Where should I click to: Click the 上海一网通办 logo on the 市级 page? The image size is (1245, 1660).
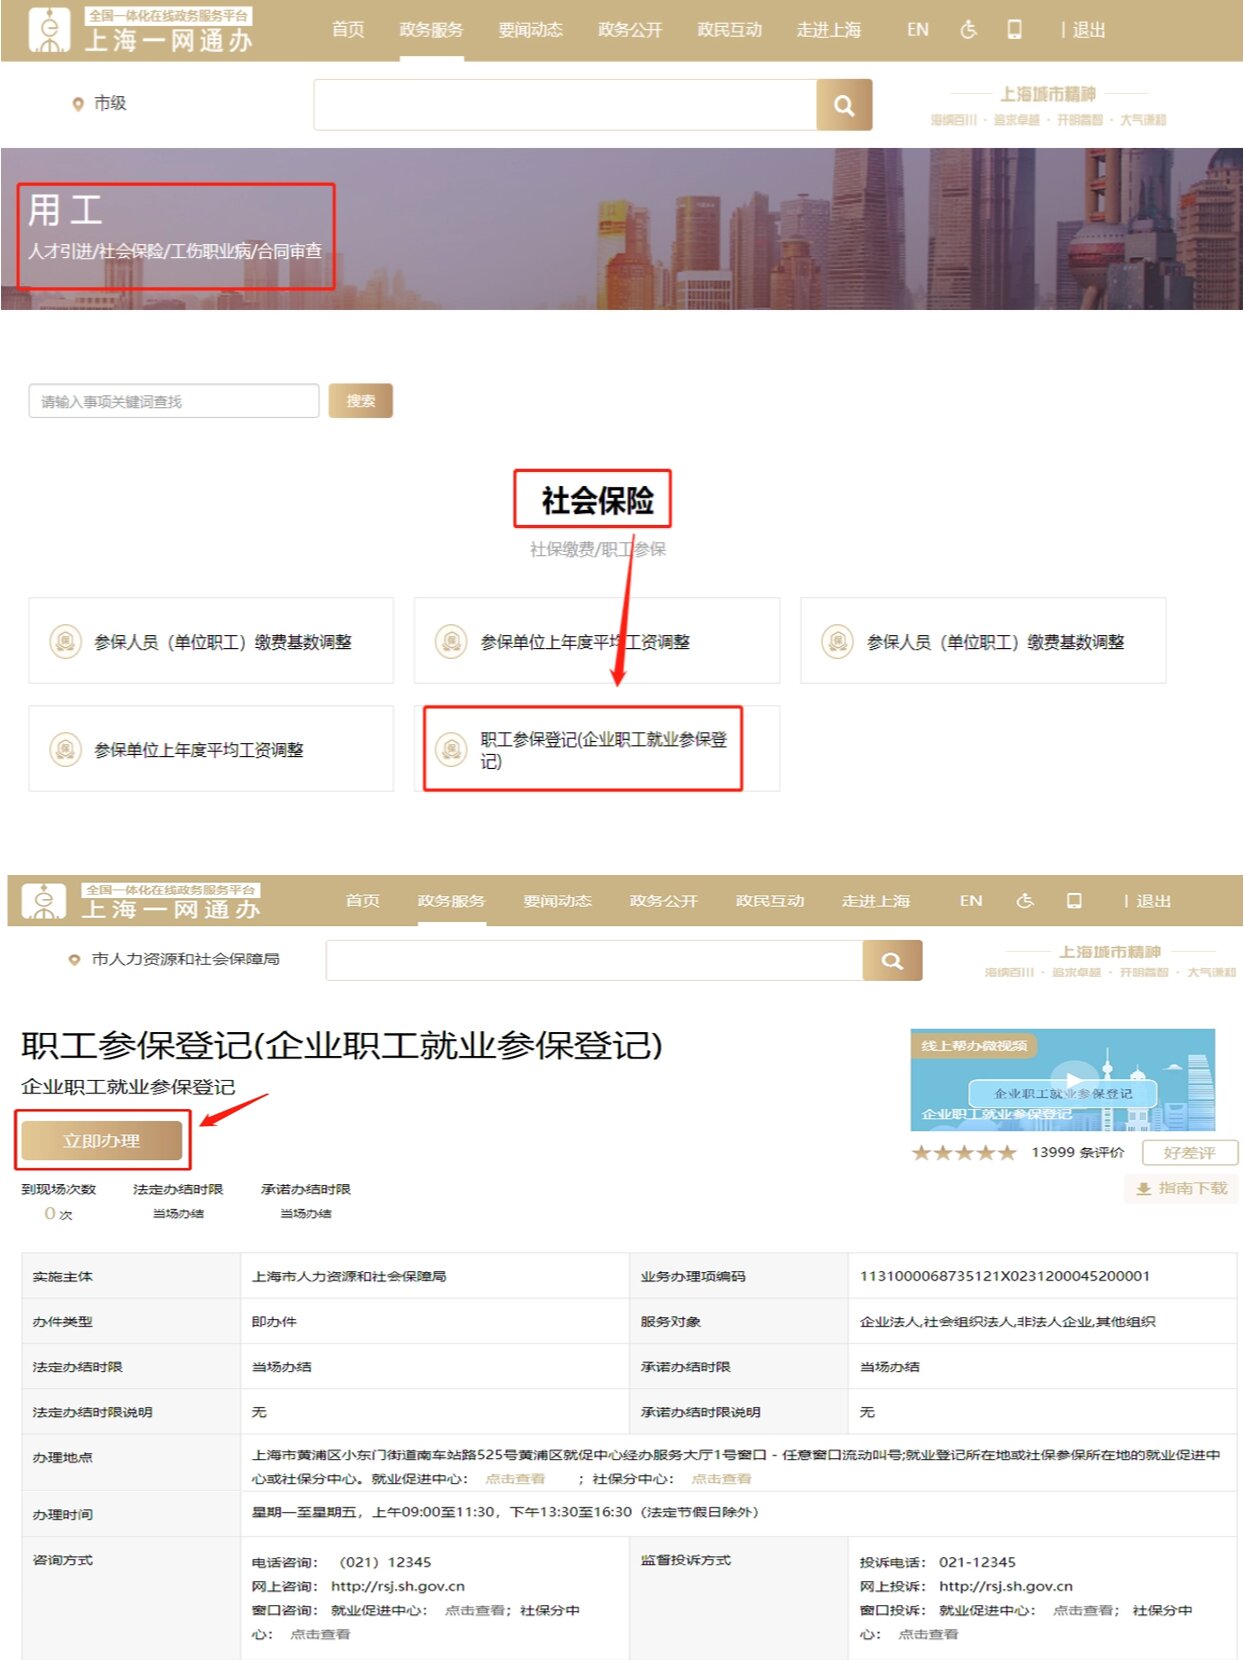pyautogui.click(x=140, y=30)
